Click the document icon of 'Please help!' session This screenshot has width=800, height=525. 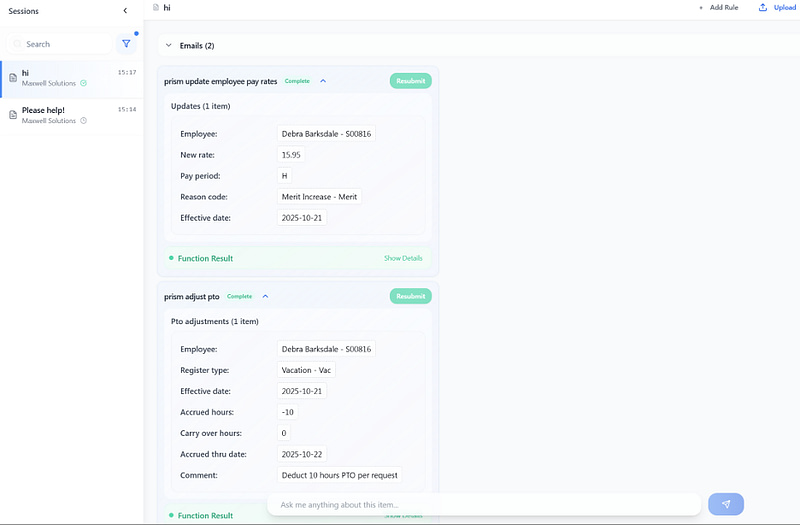pyautogui.click(x=12, y=115)
